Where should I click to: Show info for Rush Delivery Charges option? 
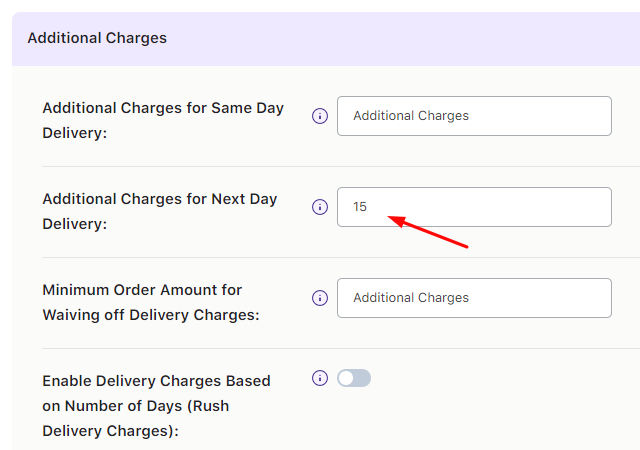(x=320, y=378)
